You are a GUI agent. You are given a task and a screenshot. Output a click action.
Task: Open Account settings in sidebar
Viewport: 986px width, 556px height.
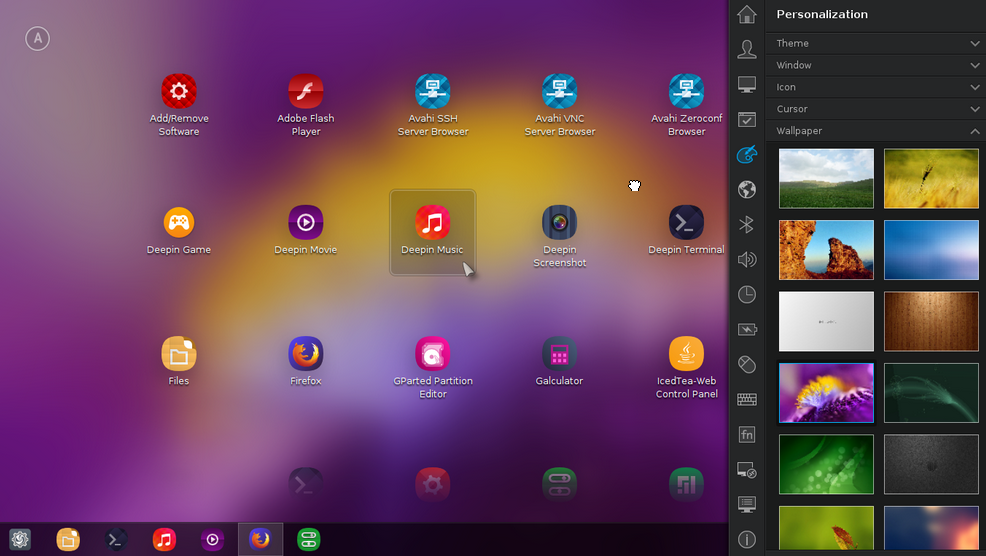pyautogui.click(x=747, y=49)
